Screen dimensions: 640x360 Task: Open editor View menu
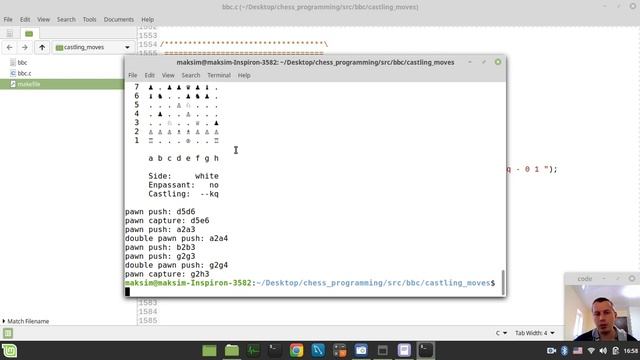point(43,20)
